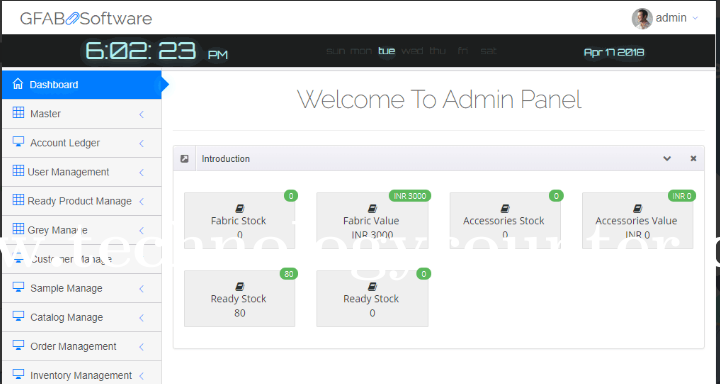The height and width of the screenshot is (384, 720).
Task: Click the paperclip logo in GFAB Software
Action: coord(73,19)
